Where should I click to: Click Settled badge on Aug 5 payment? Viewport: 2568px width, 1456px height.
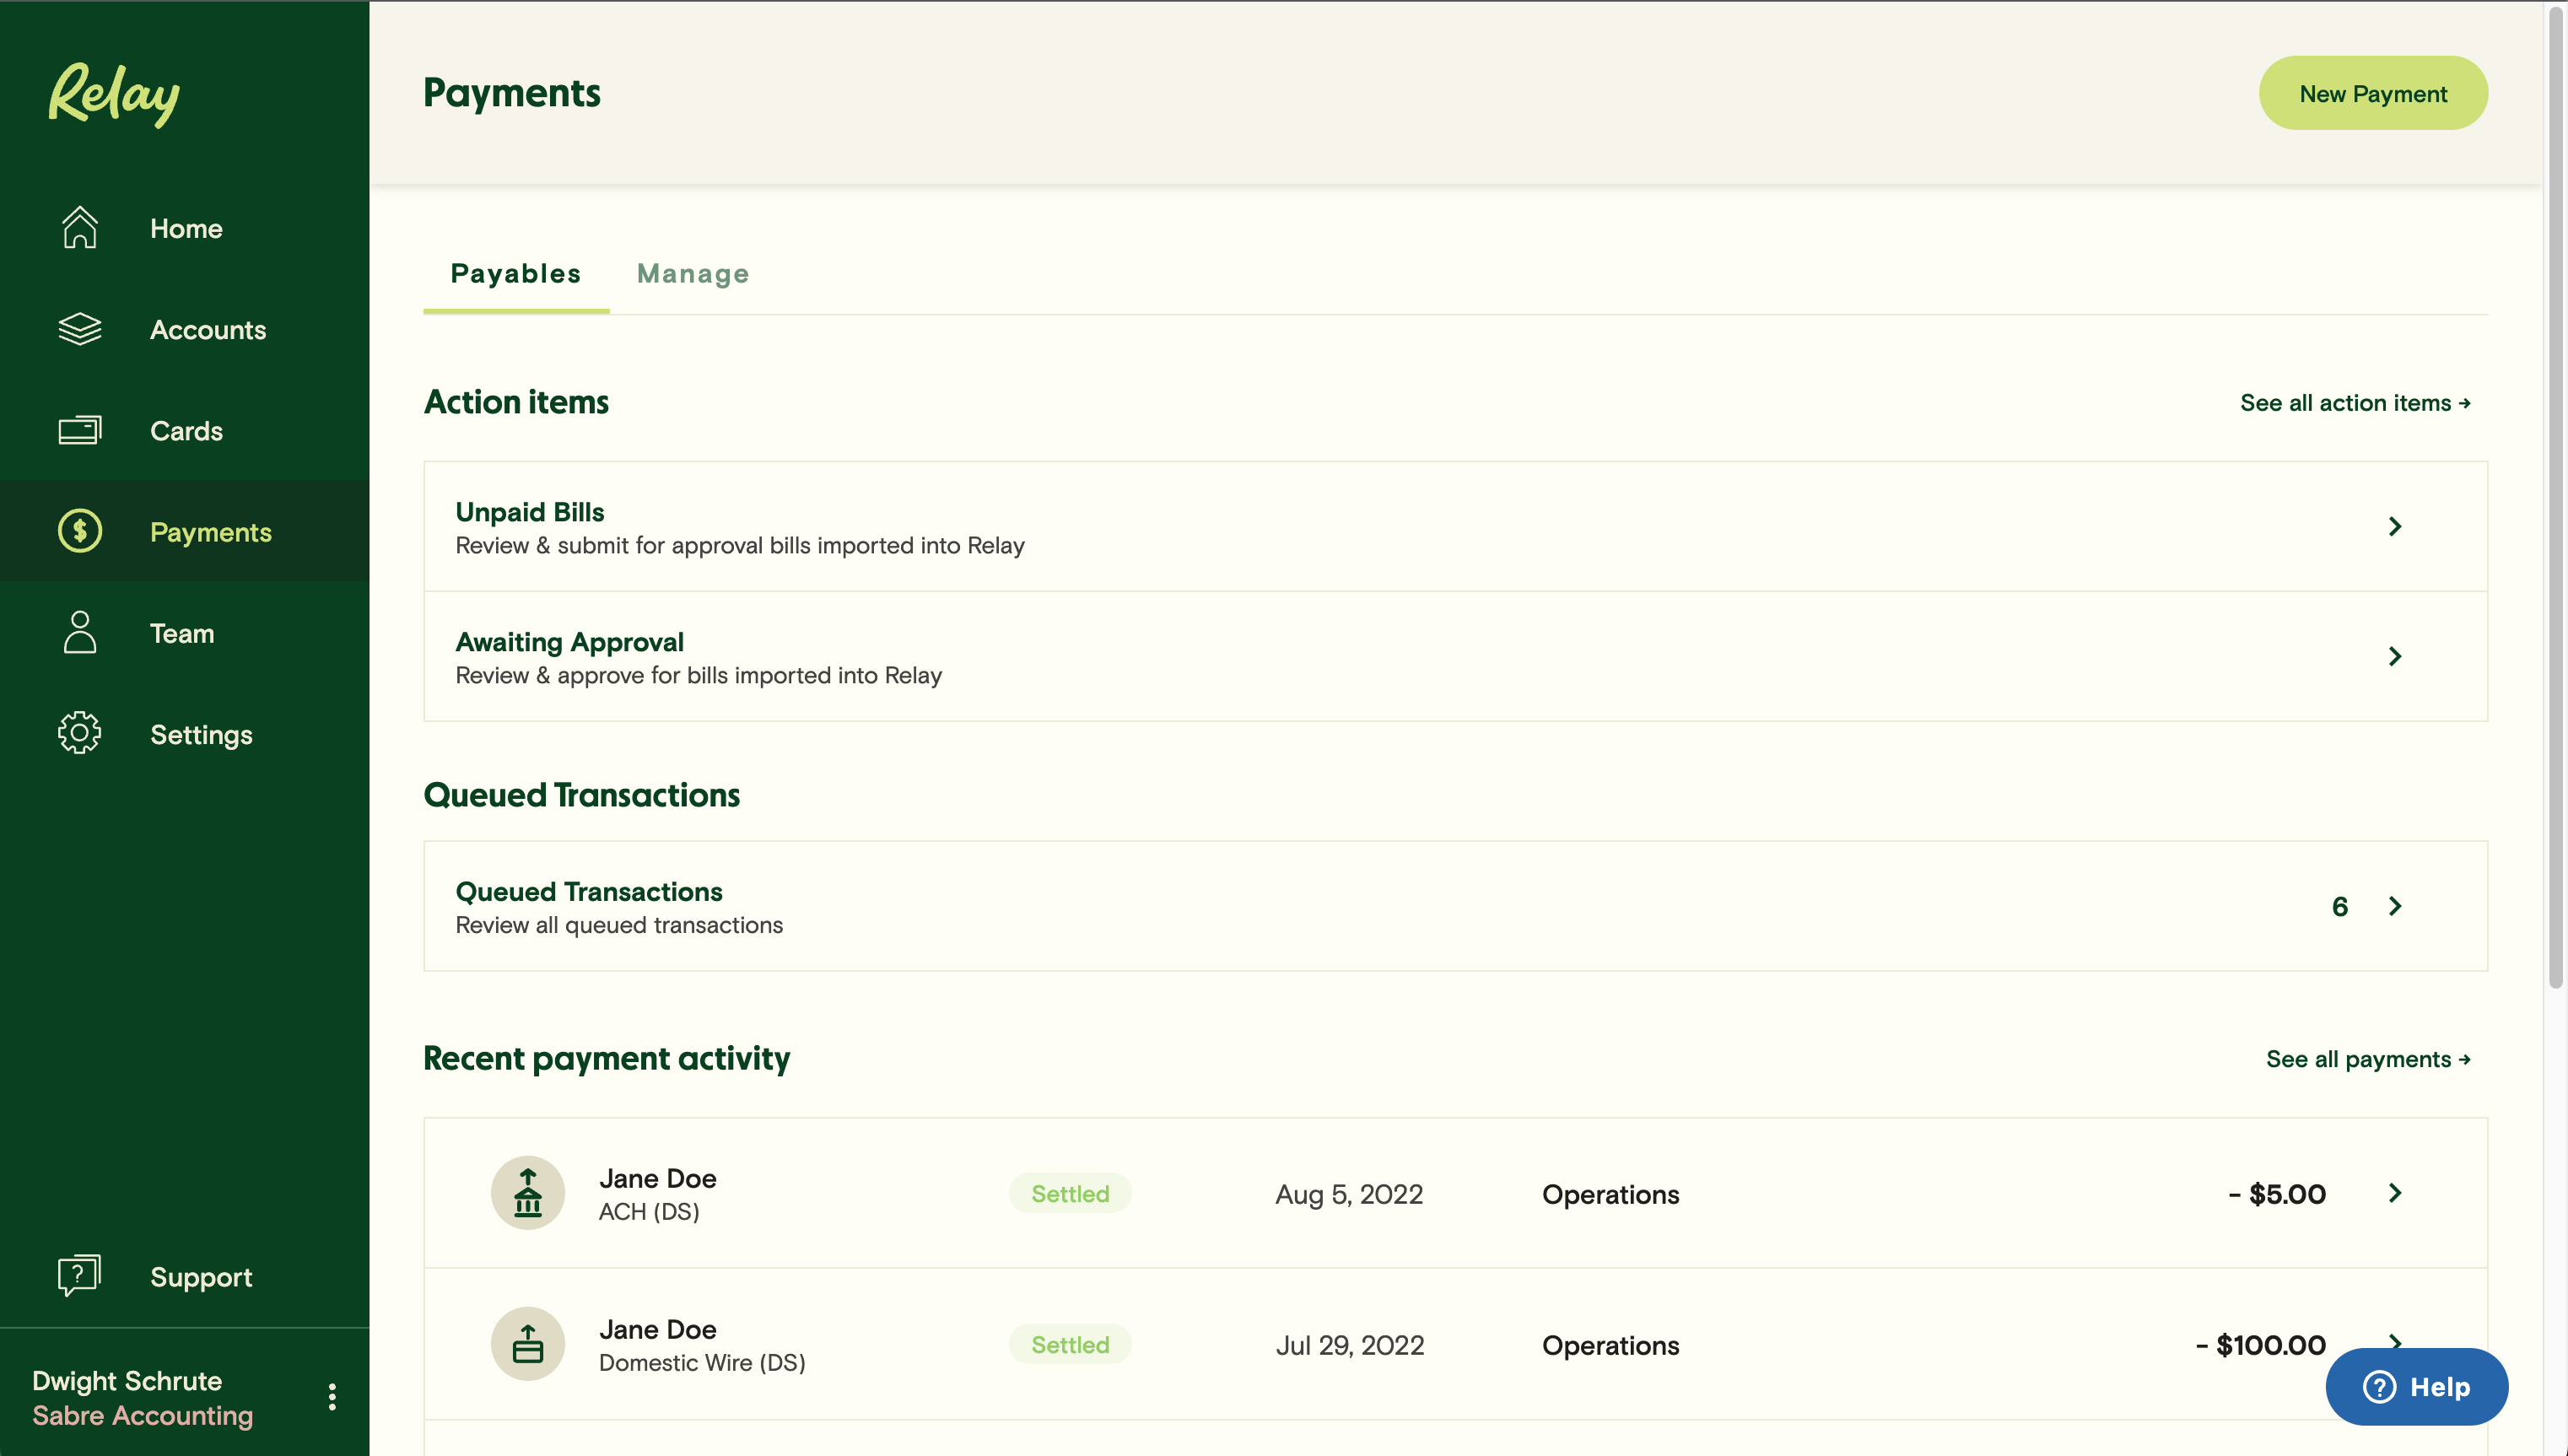point(1070,1193)
